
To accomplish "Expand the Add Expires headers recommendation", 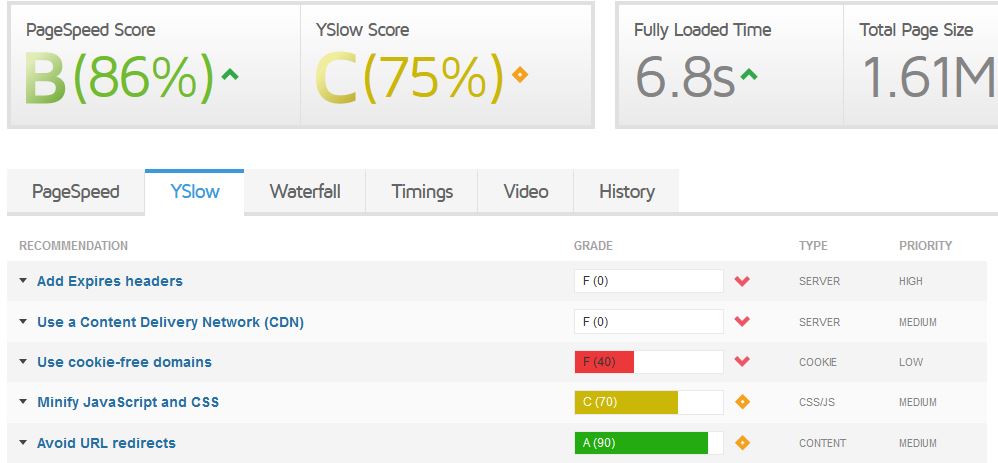I will 23,282.
